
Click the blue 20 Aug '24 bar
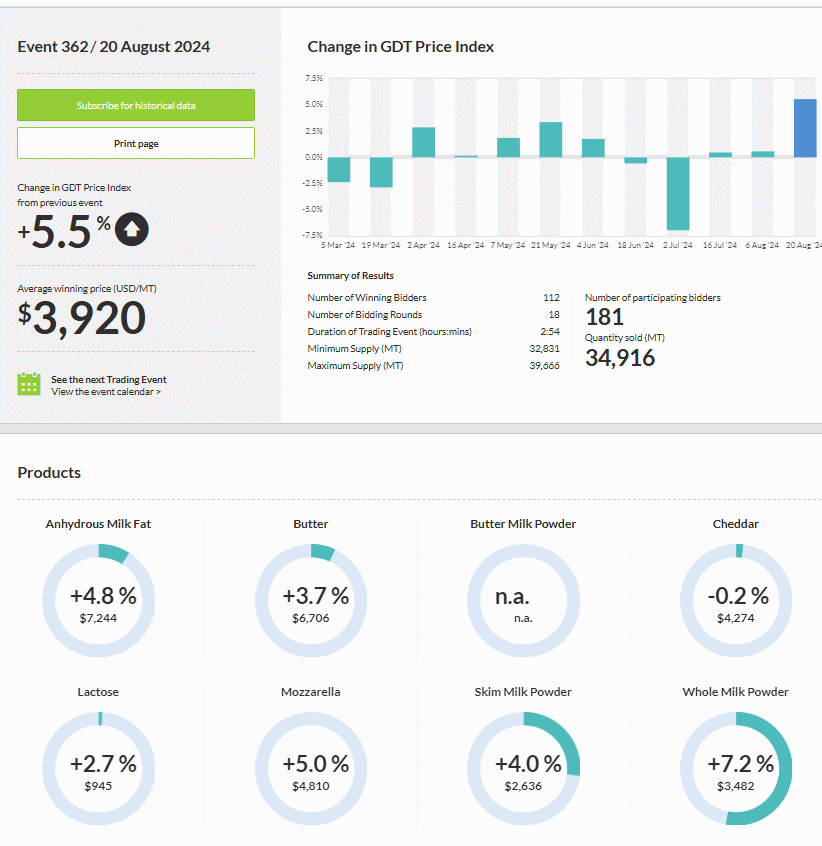[x=805, y=128]
